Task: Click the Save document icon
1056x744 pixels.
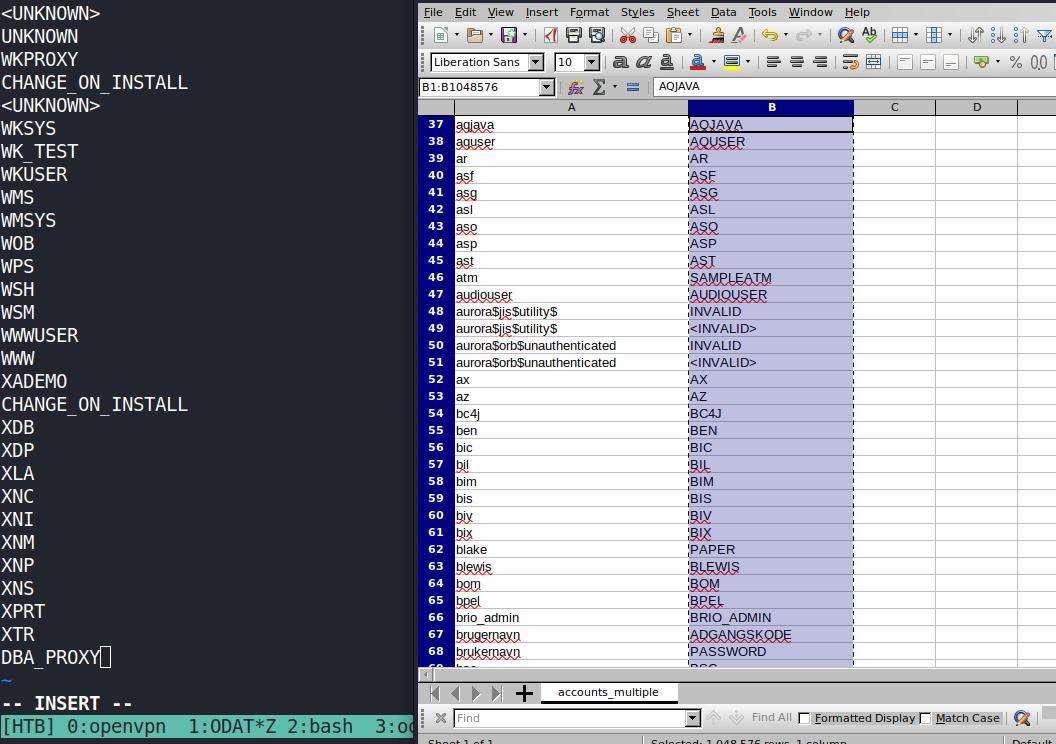Action: [x=509, y=35]
